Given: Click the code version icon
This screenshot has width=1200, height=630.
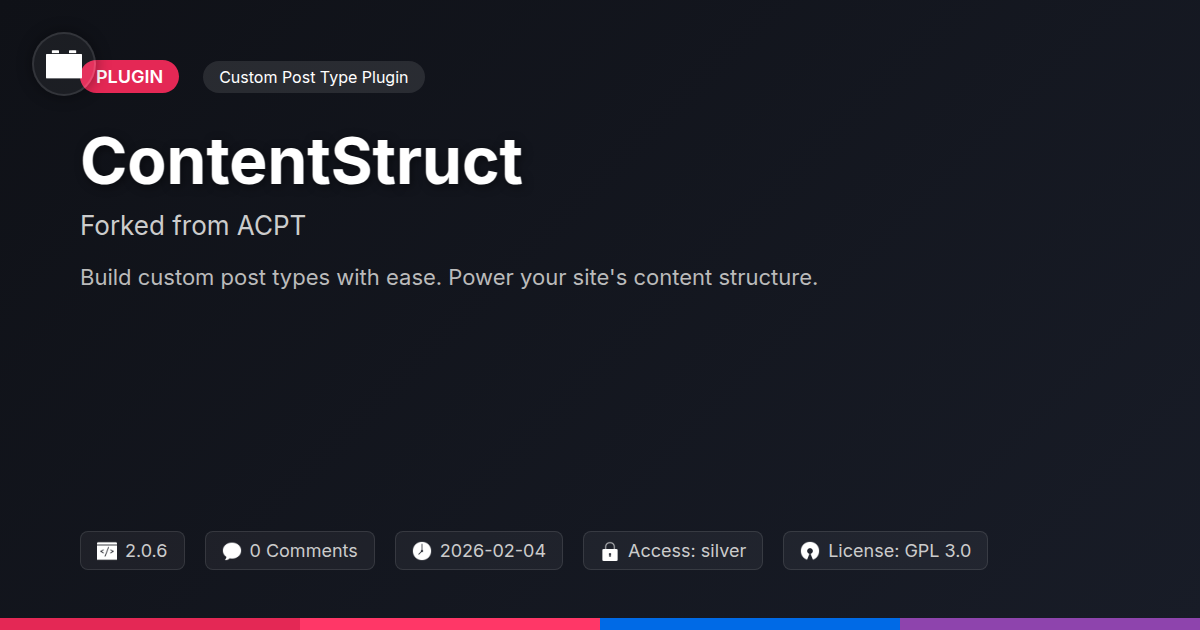Looking at the screenshot, I should (x=107, y=551).
